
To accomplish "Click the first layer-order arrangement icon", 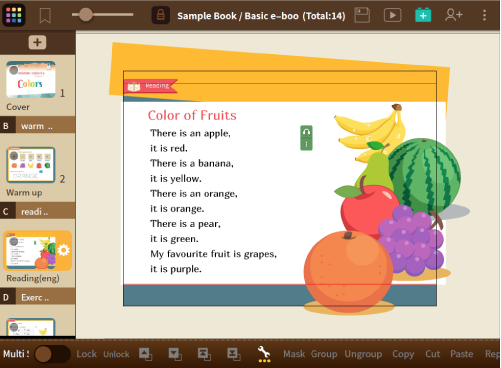I will point(146,354).
